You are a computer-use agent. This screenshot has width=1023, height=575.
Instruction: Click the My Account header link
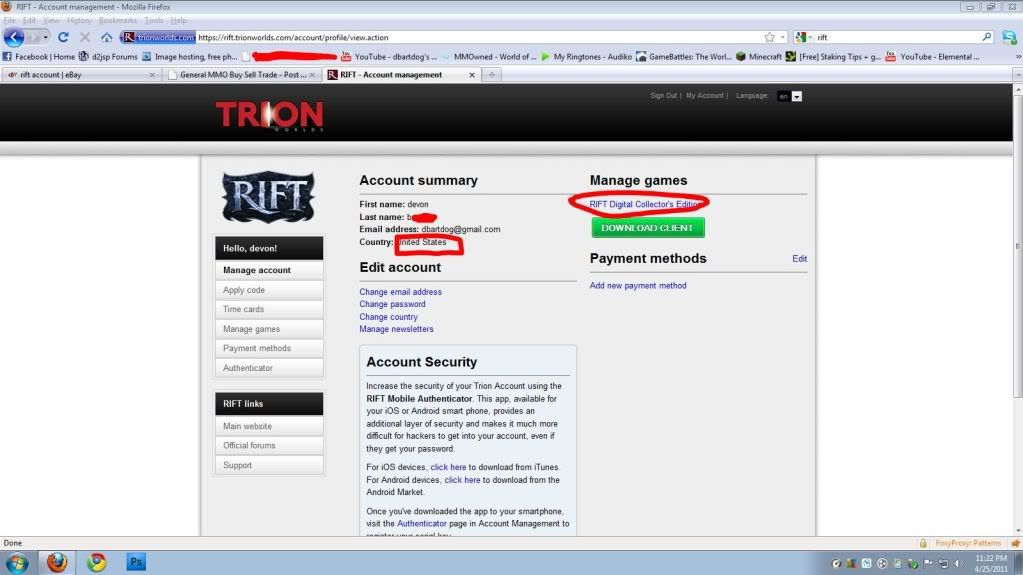pyautogui.click(x=705, y=95)
